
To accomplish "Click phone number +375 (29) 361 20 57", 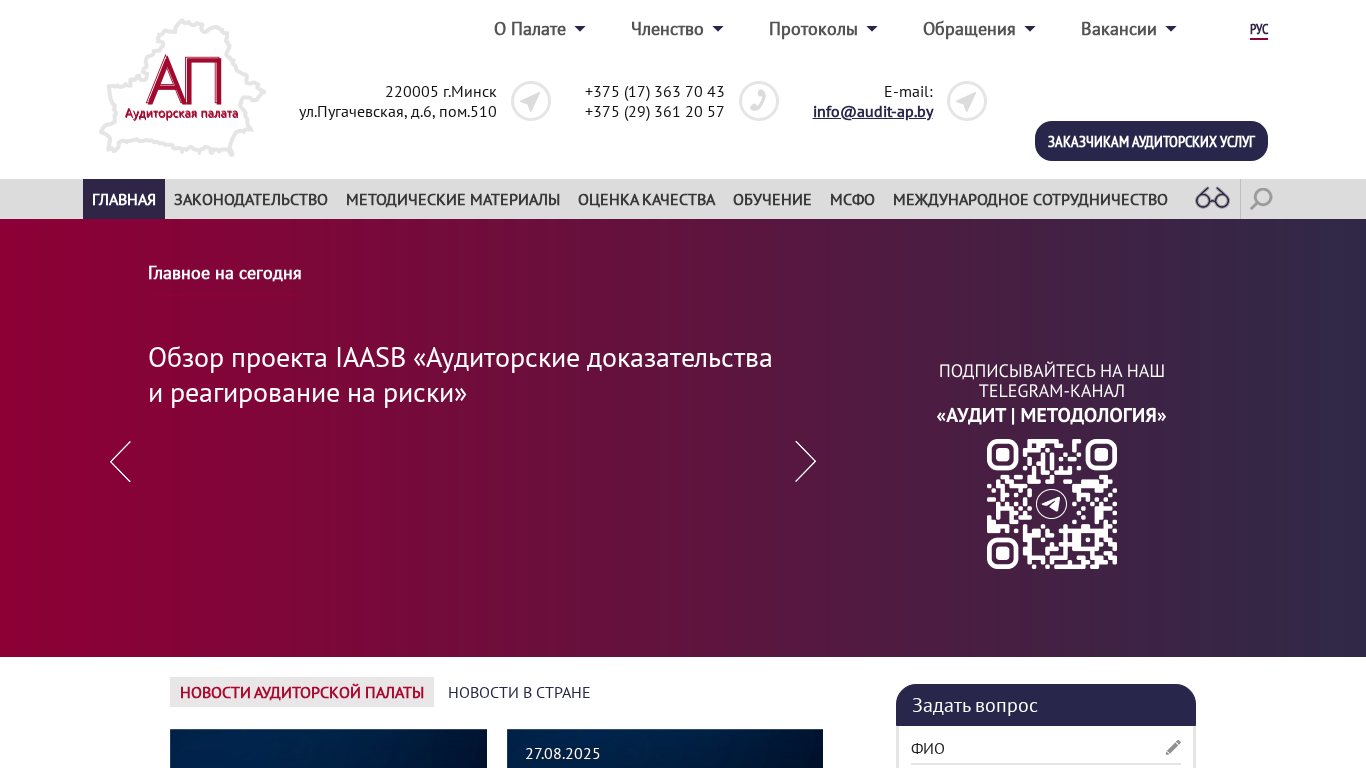I will [655, 111].
